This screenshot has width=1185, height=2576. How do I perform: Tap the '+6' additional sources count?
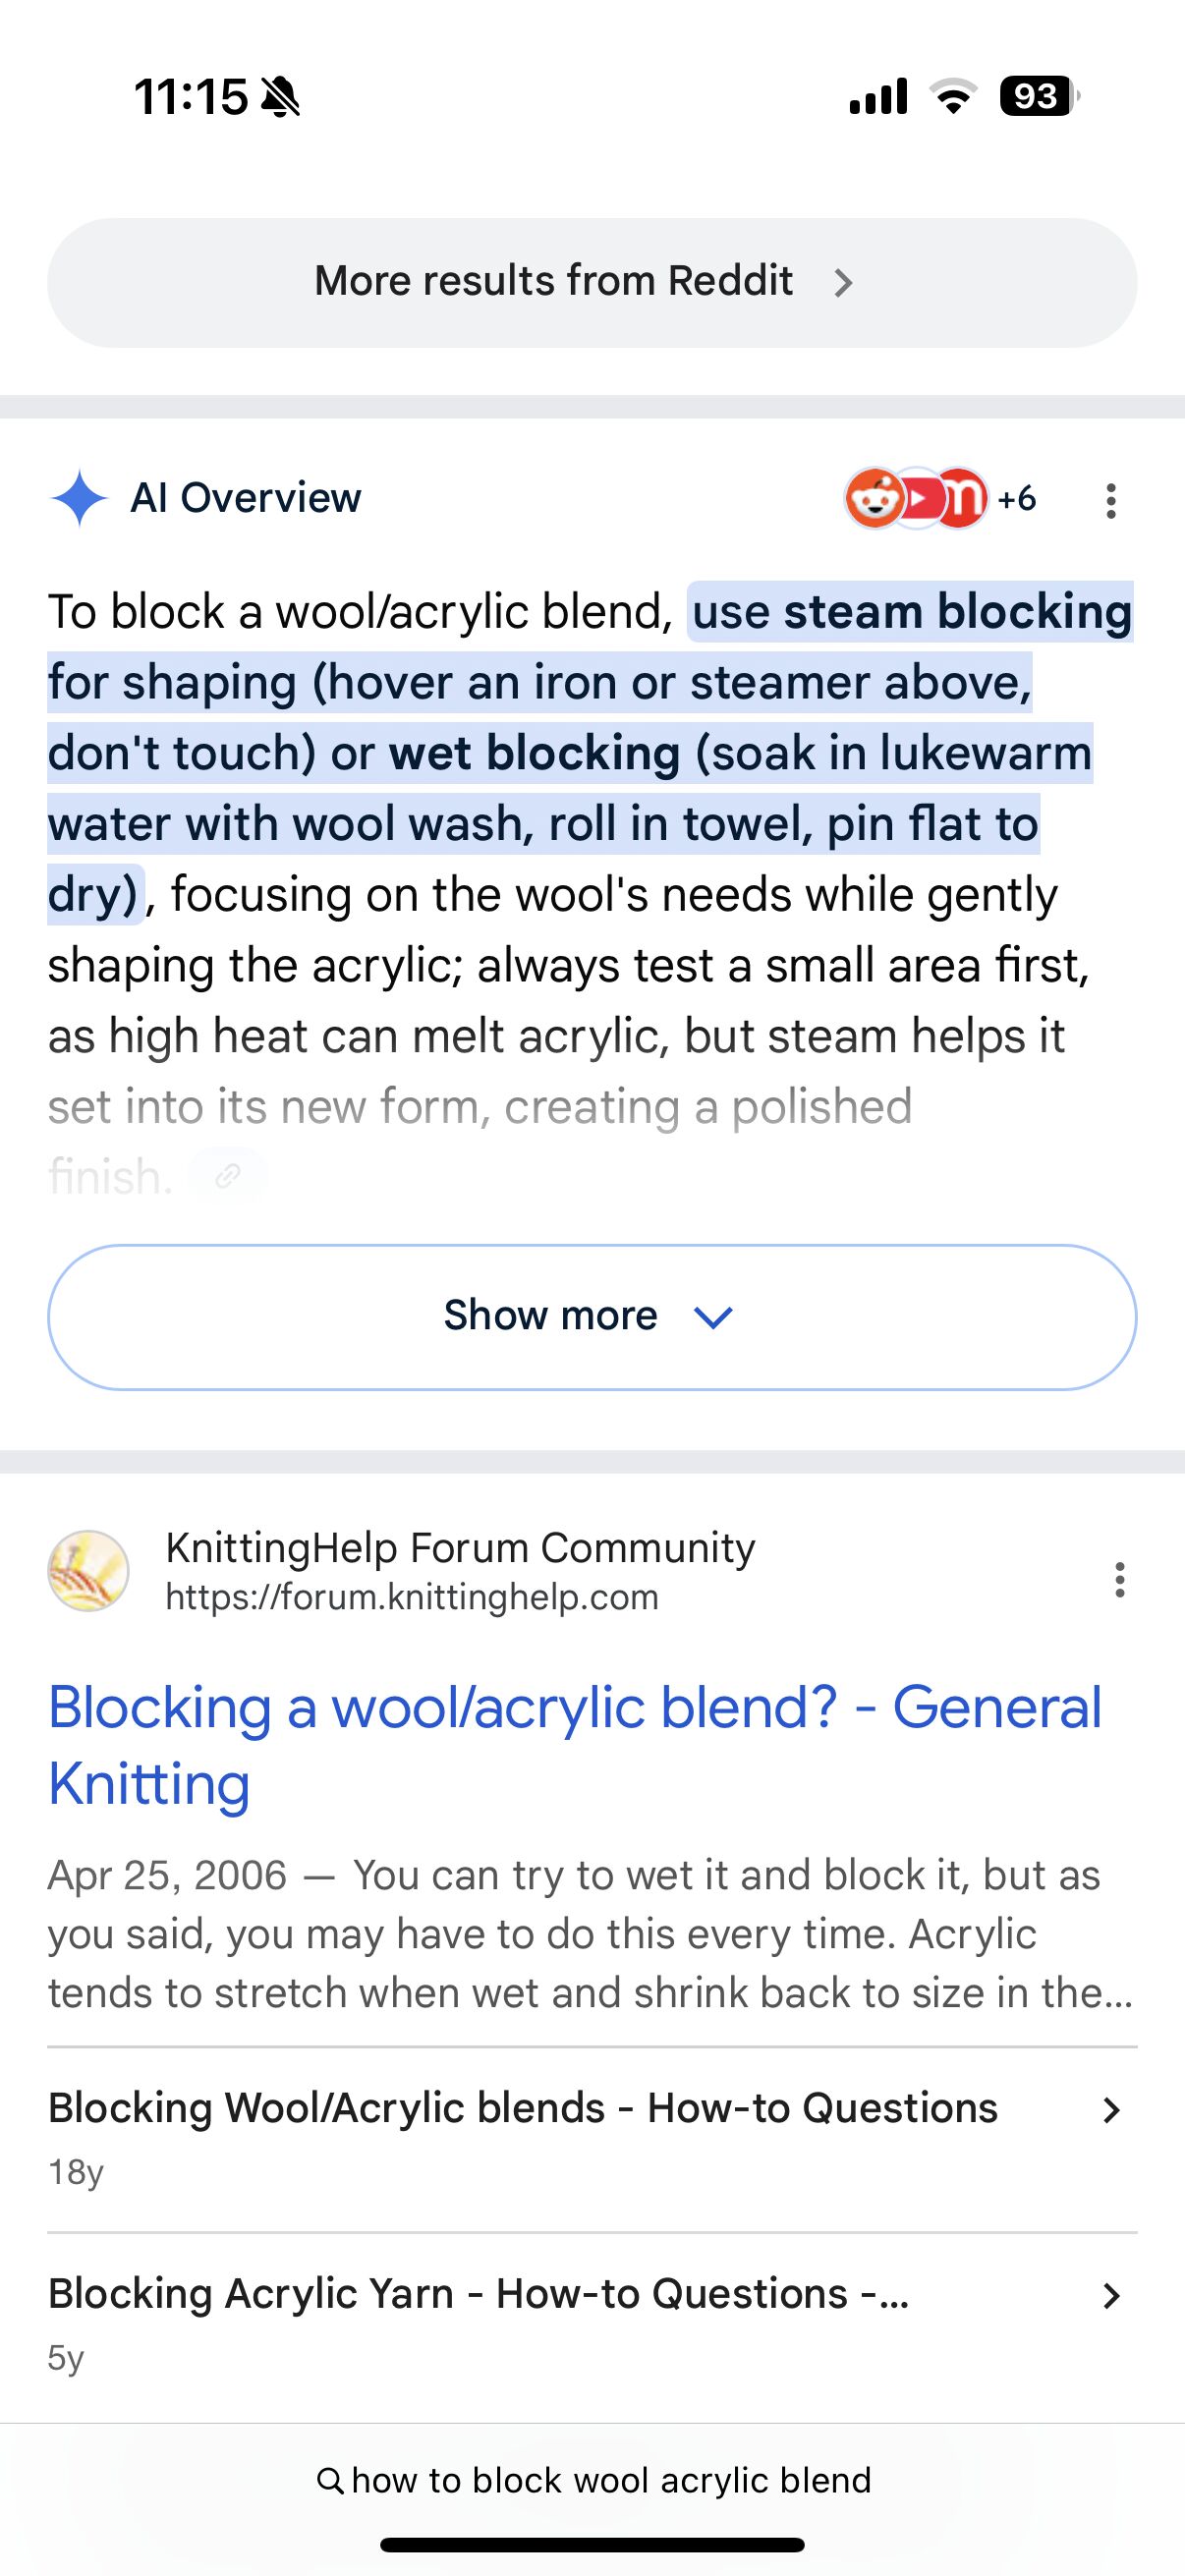tap(1016, 498)
